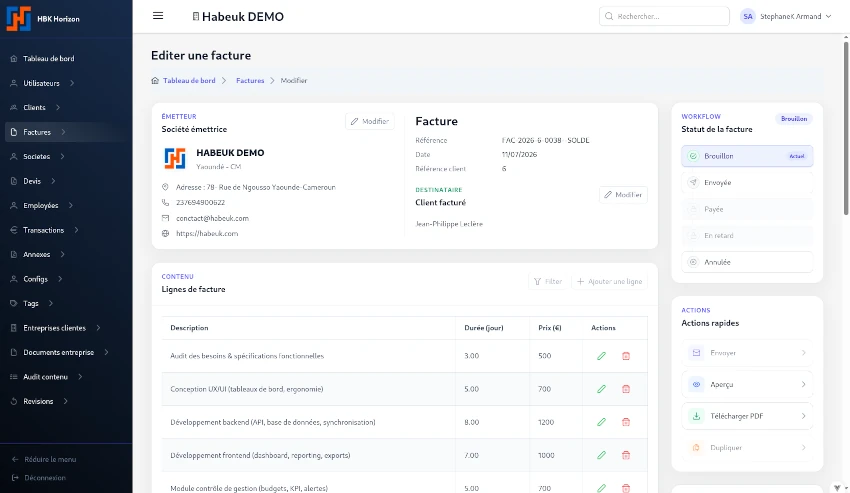This screenshot has height=493, width=850.
Task: Delete the Développement frontend invoice line
Action: [x=626, y=455]
